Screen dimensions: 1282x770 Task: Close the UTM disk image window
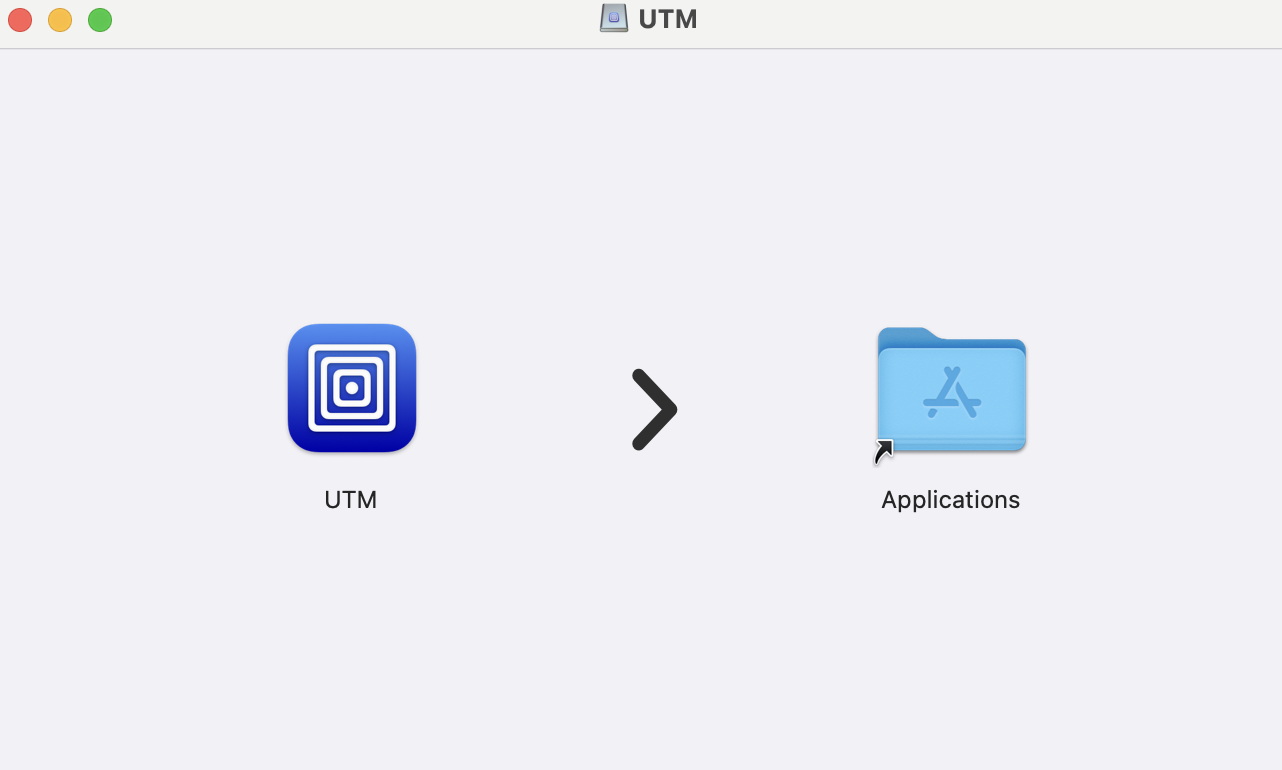pyautogui.click(x=20, y=20)
